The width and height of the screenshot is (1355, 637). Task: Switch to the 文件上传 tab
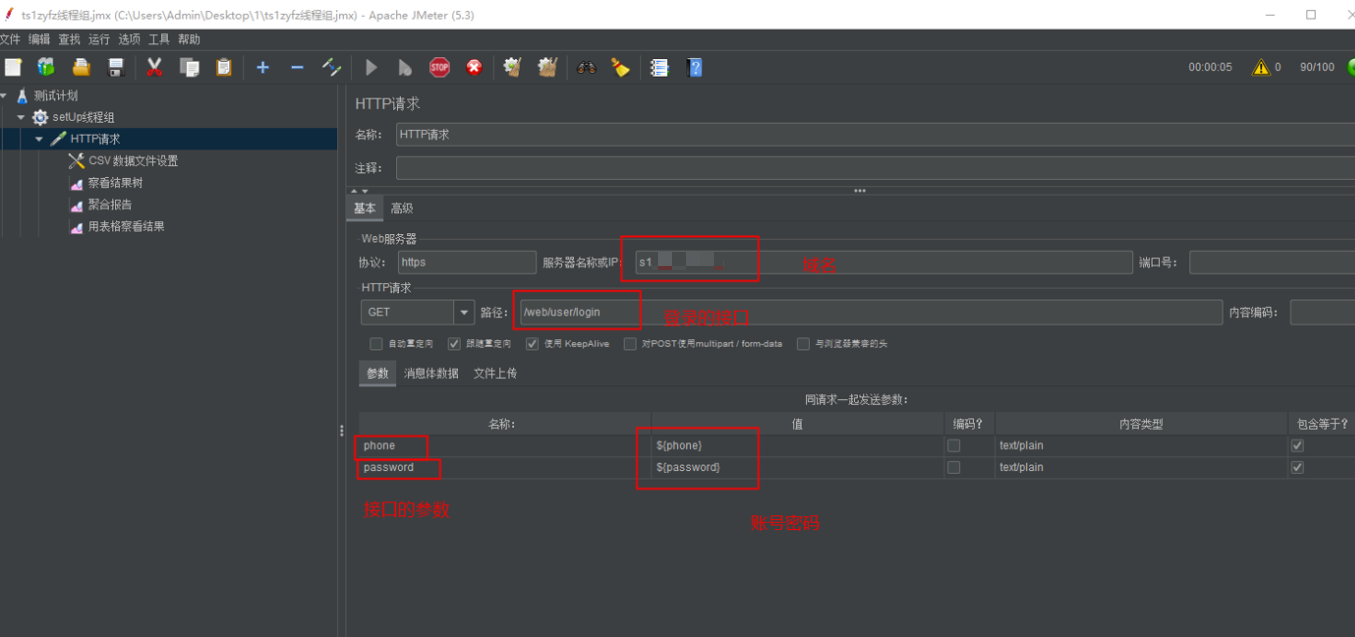[495, 373]
